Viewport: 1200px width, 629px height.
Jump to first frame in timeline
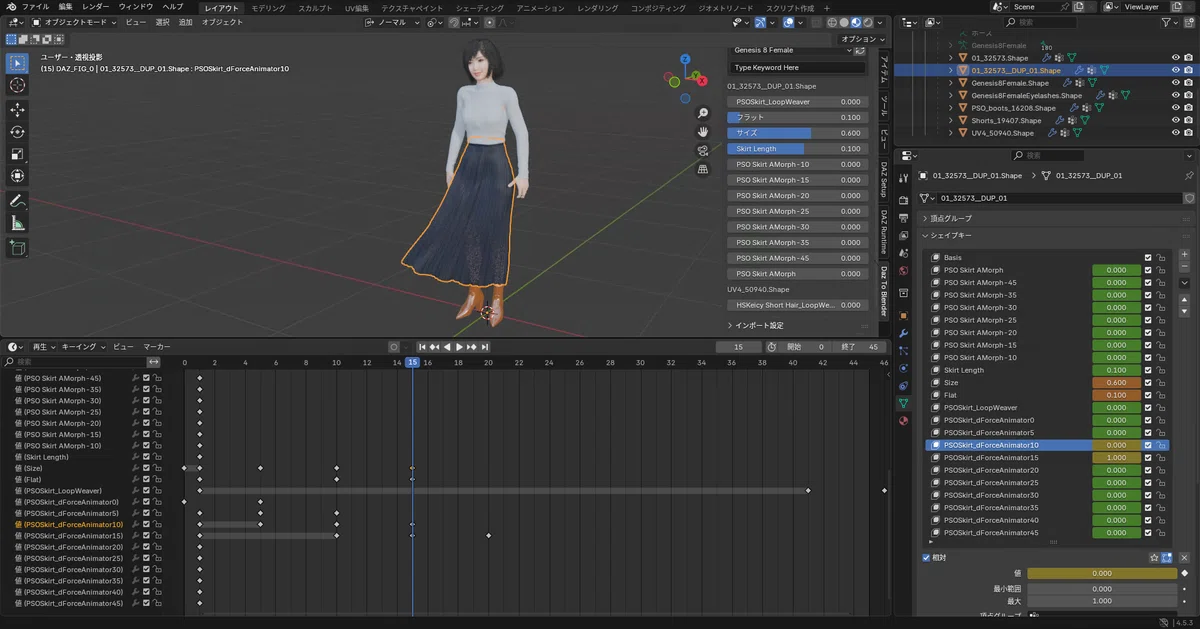[422, 346]
